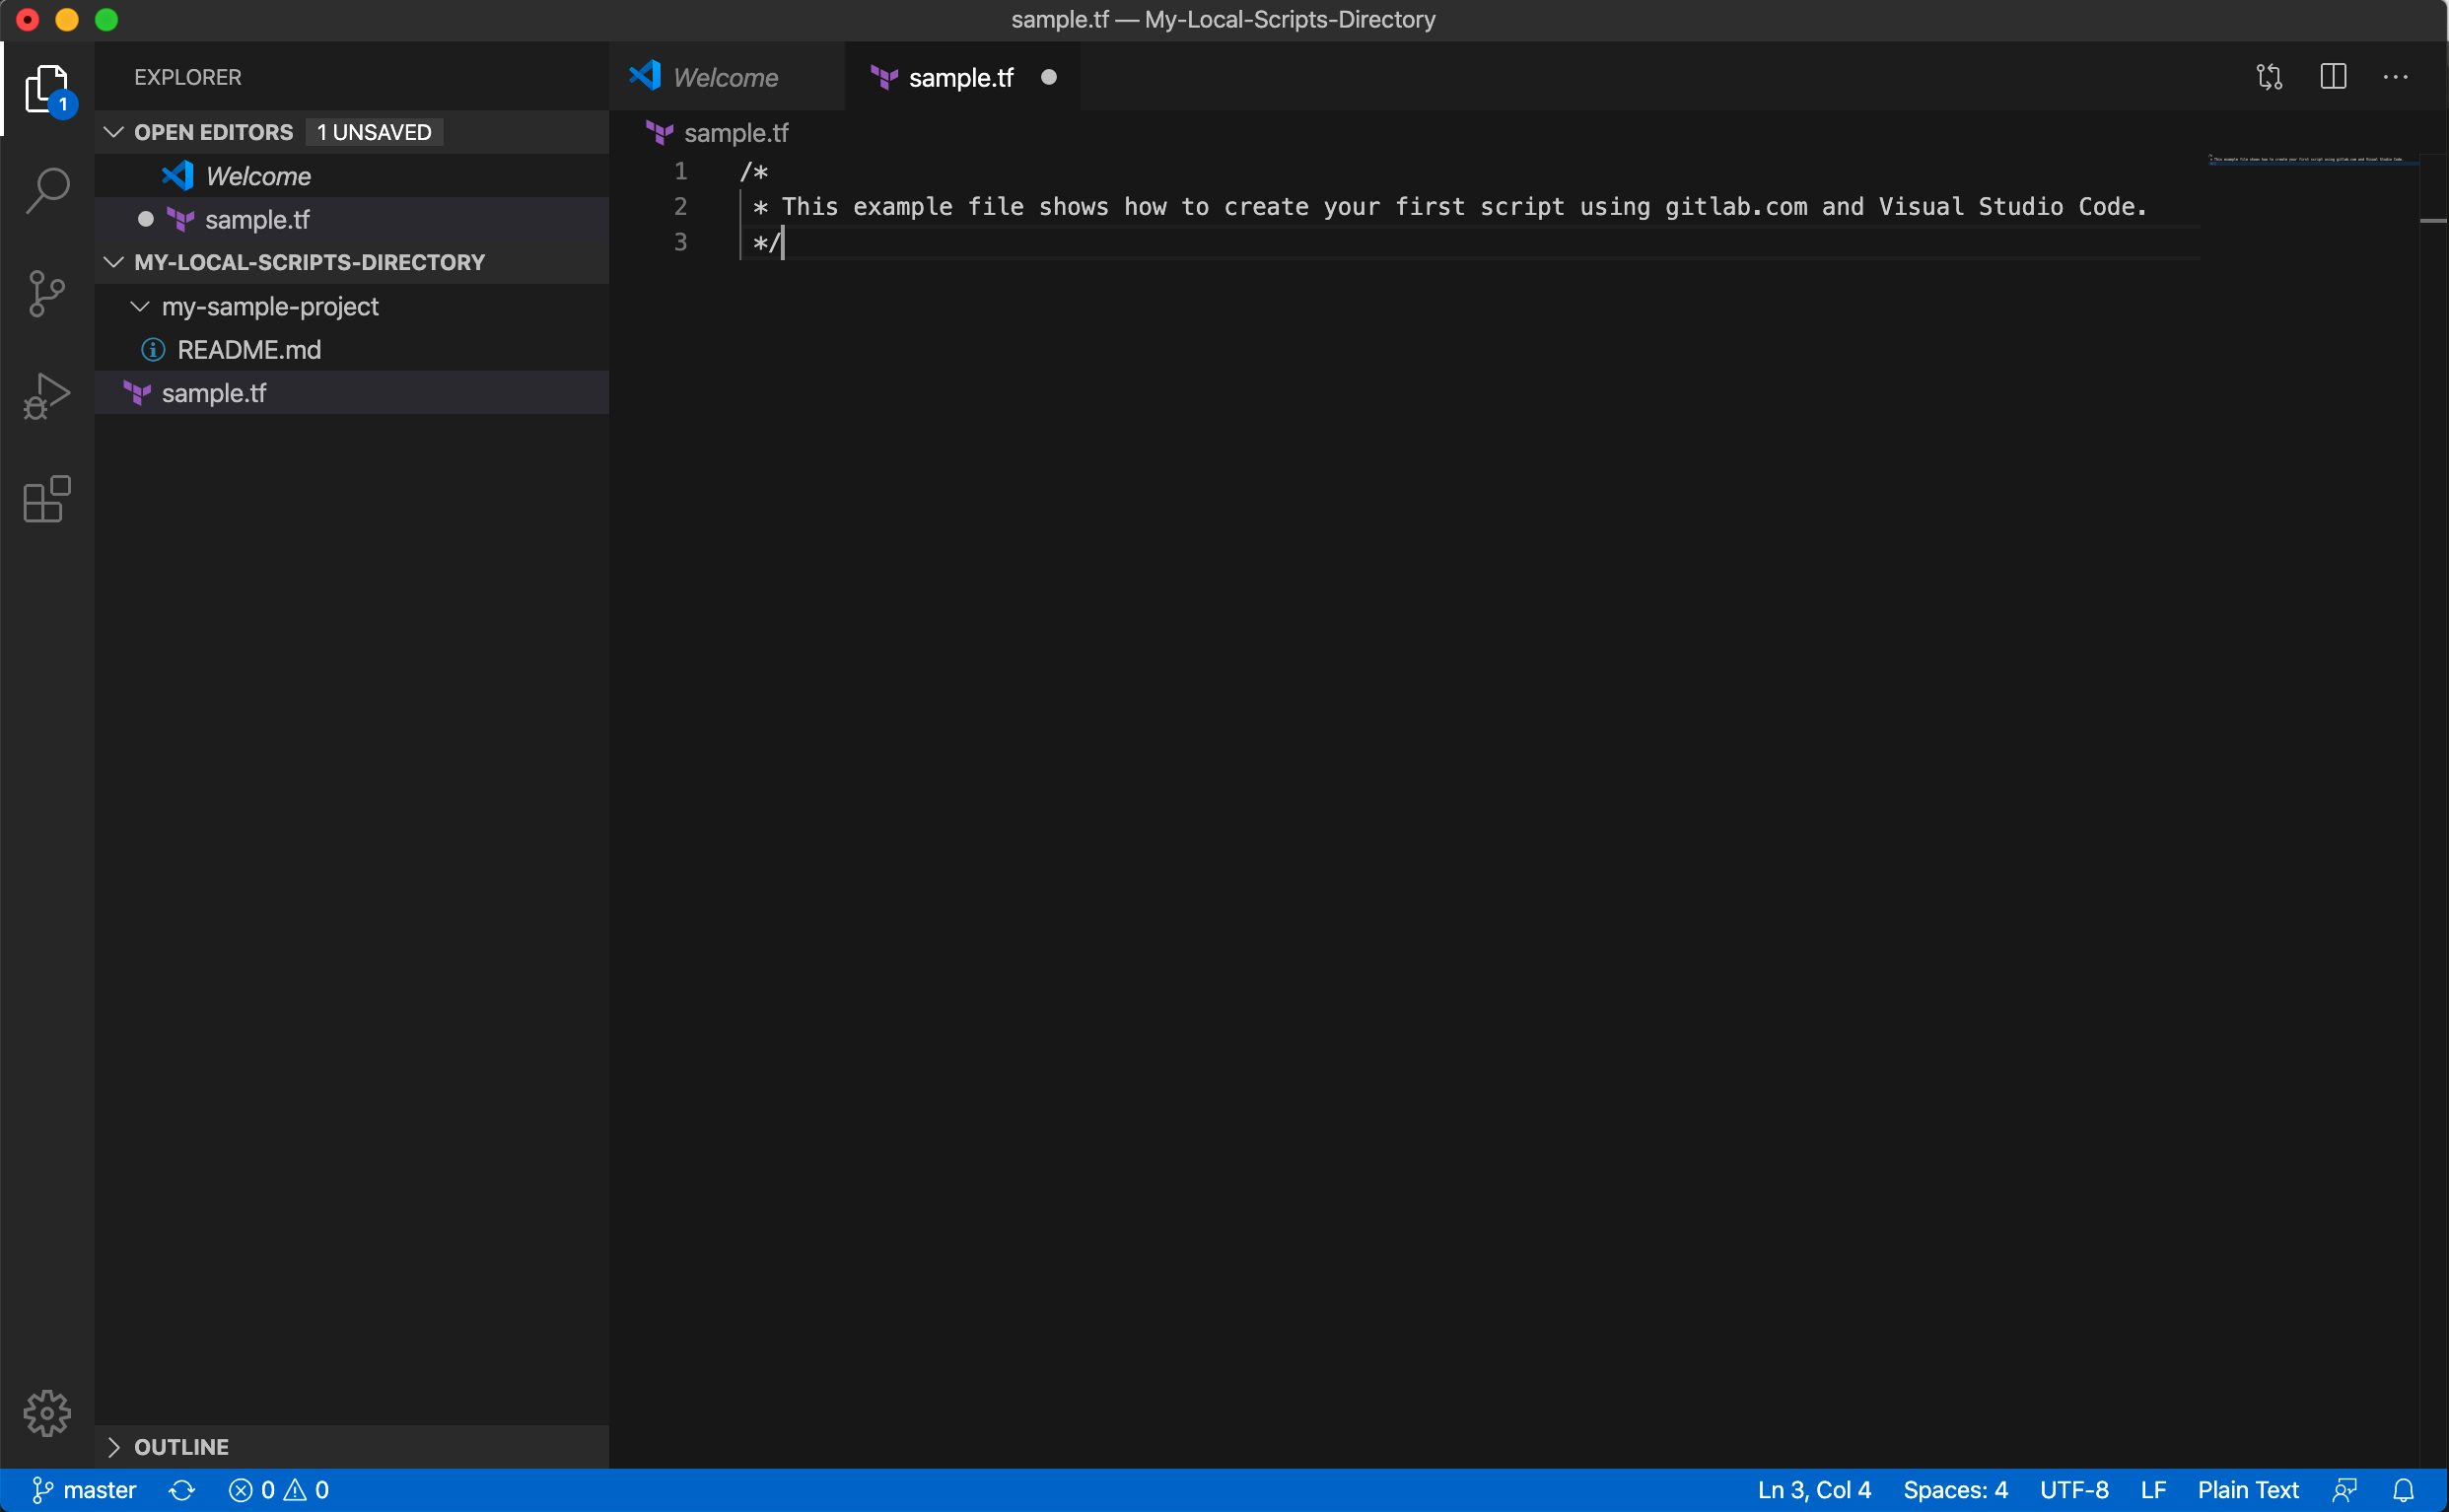Click the Manage gear icon
The image size is (2449, 1512).
click(x=47, y=1412)
